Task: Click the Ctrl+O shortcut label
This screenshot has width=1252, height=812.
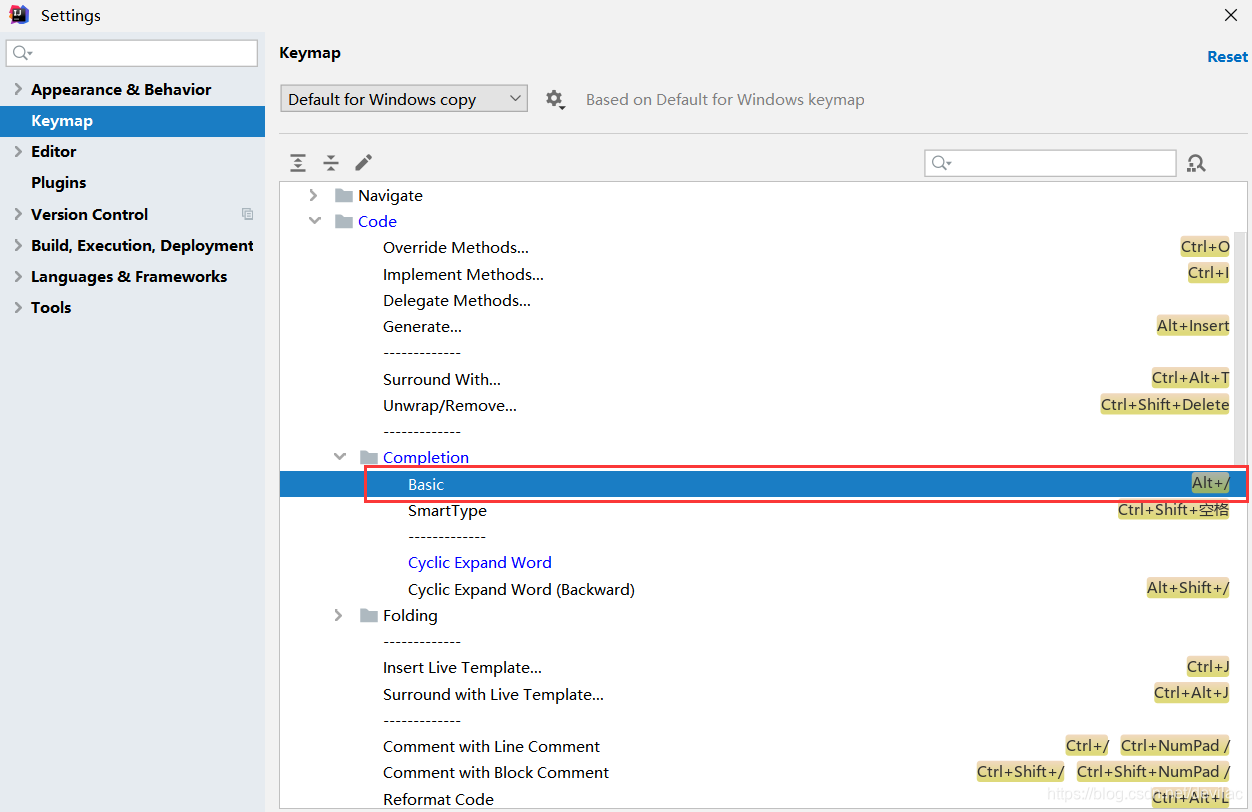Action: [x=1205, y=247]
